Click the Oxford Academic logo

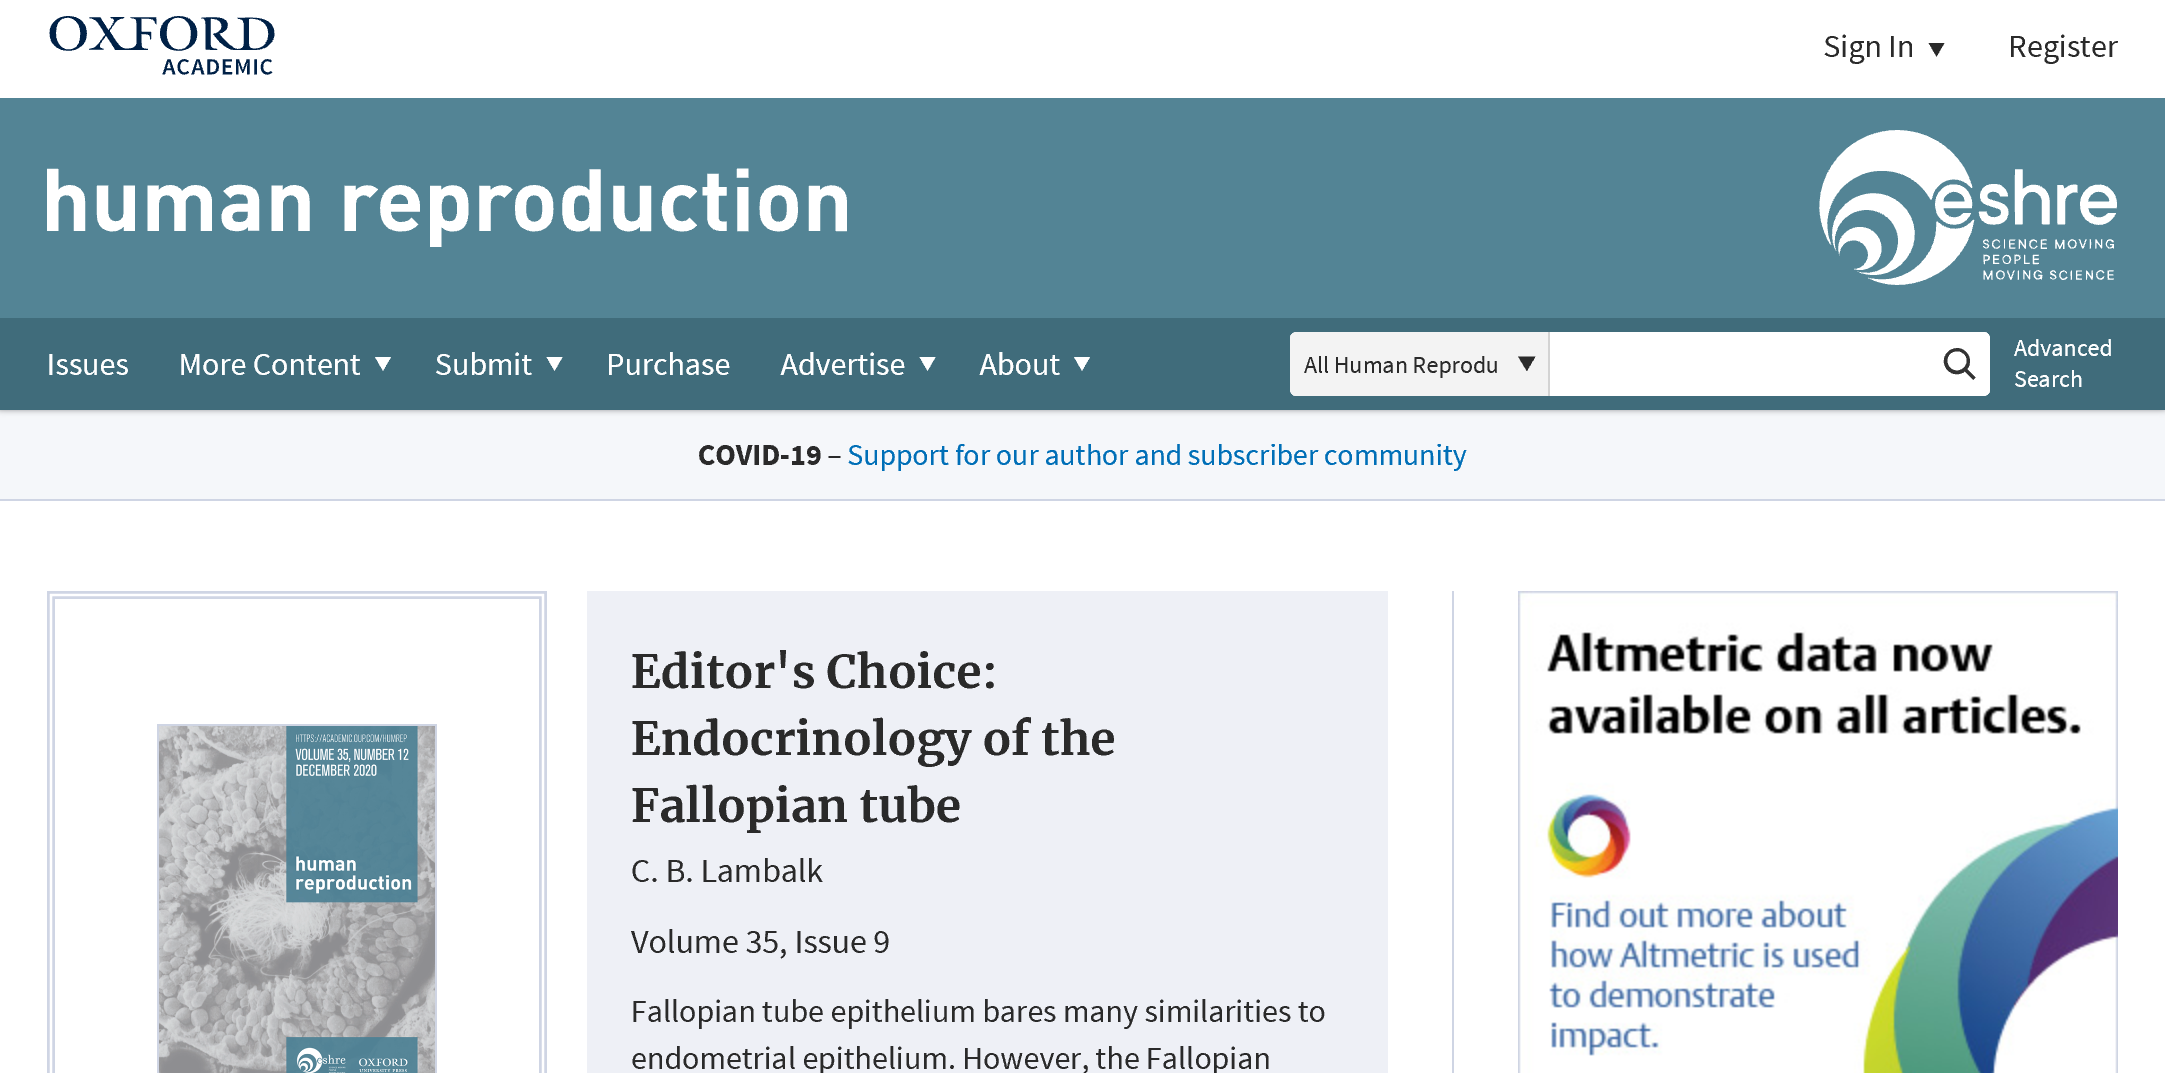pos(161,46)
